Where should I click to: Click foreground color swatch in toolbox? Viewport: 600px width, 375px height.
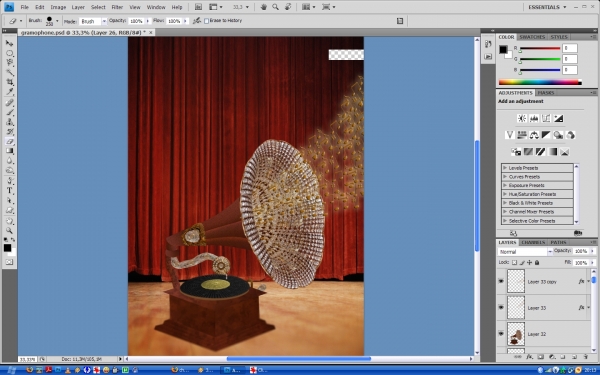click(x=7, y=248)
